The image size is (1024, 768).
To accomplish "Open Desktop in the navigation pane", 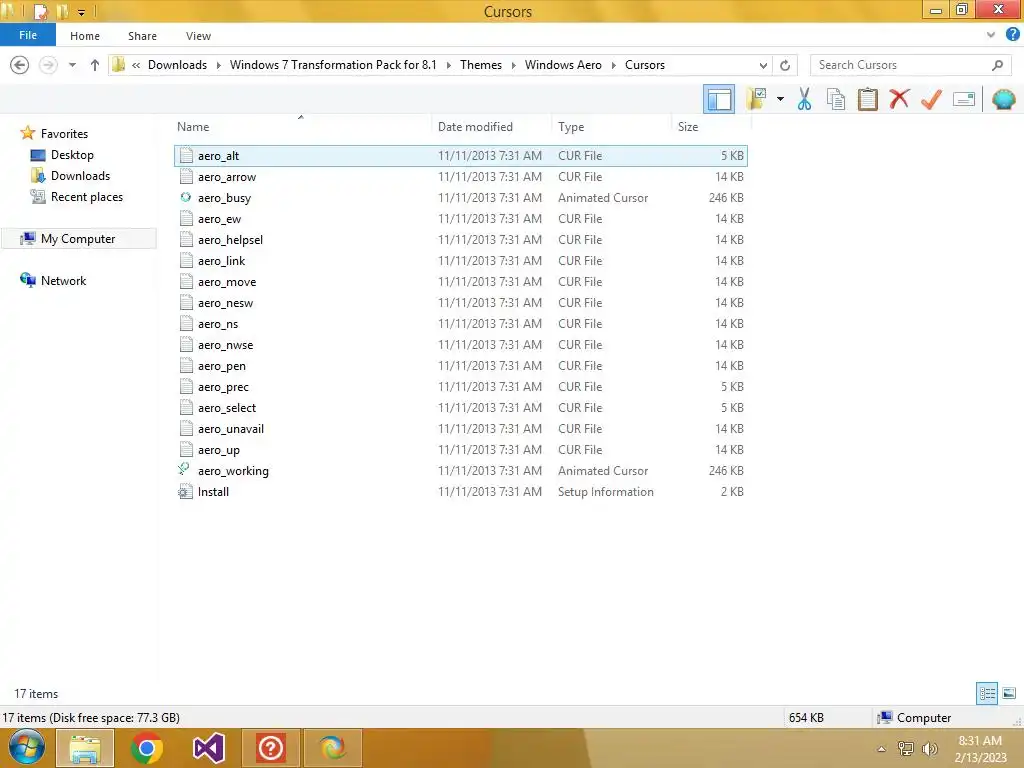I will pos(72,155).
